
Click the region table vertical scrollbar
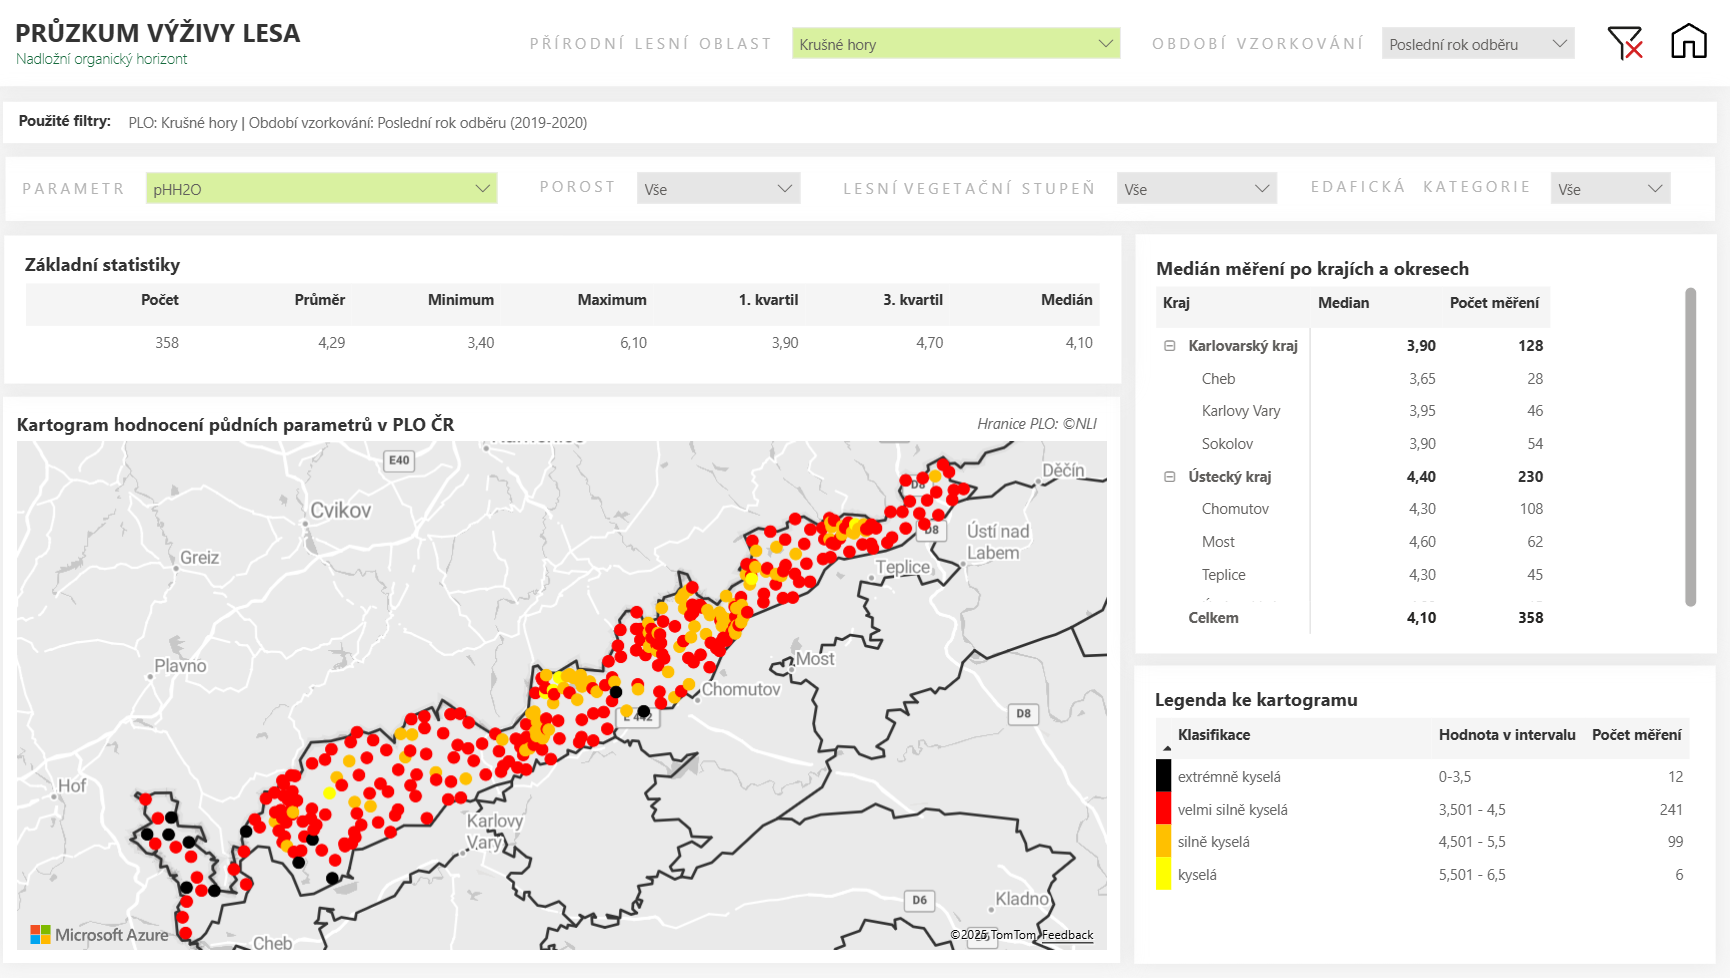(1690, 447)
